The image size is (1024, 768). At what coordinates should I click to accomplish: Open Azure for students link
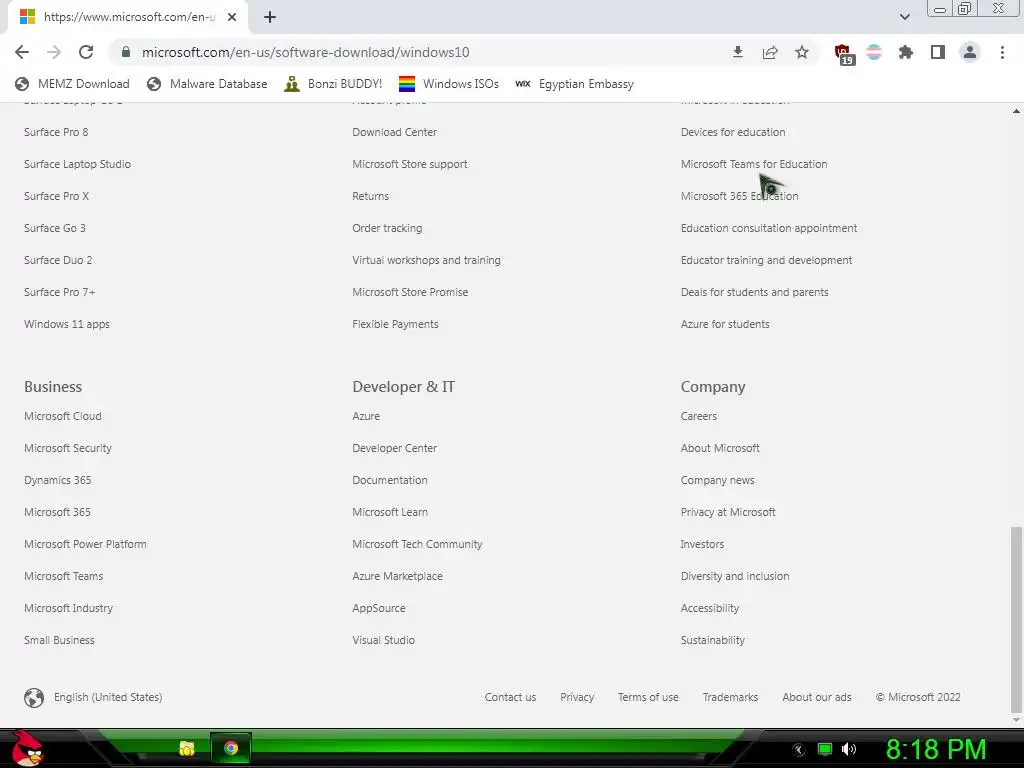(725, 324)
